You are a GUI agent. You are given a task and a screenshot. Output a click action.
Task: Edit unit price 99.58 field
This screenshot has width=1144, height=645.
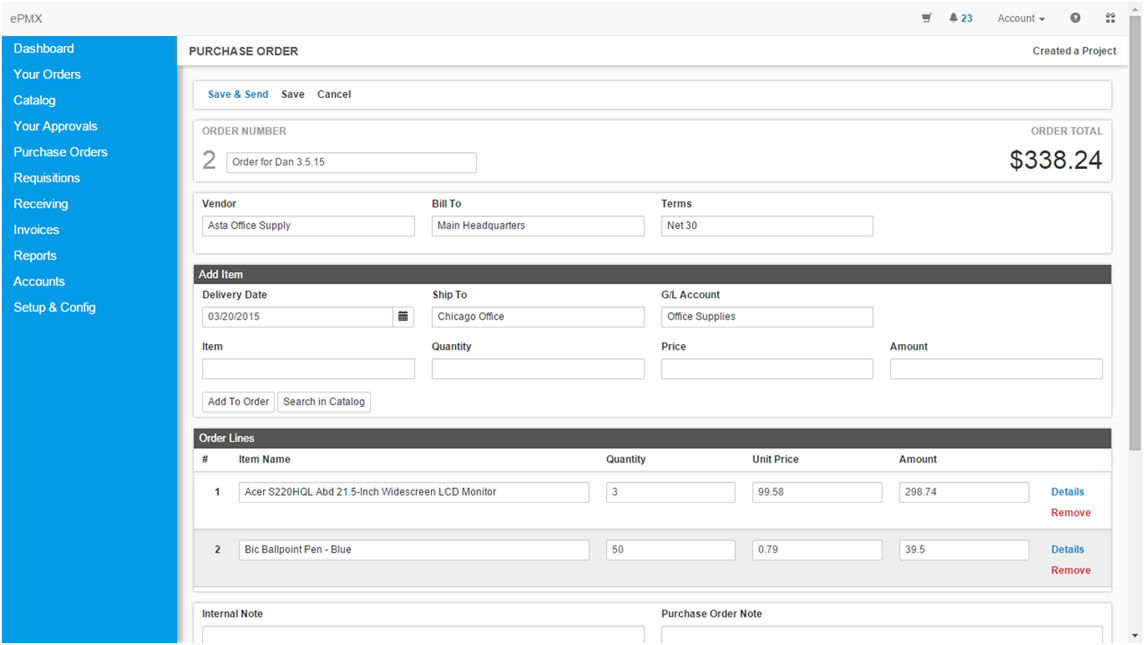click(x=817, y=493)
